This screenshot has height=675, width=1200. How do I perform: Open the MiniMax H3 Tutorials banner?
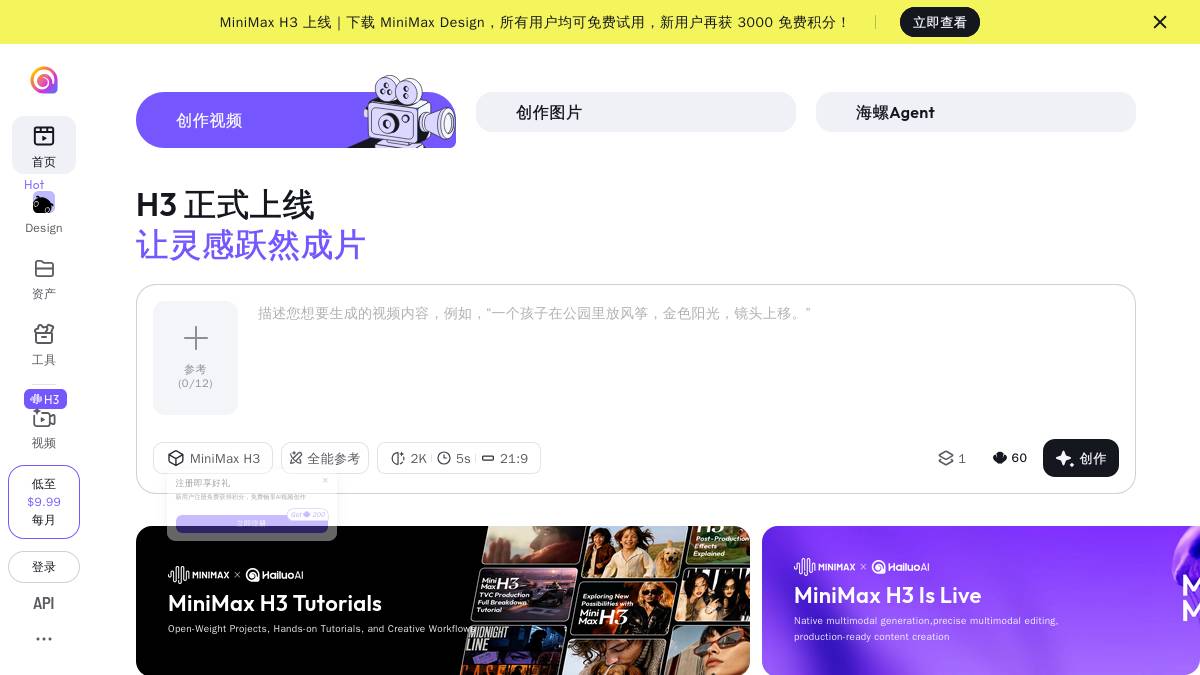(x=443, y=600)
